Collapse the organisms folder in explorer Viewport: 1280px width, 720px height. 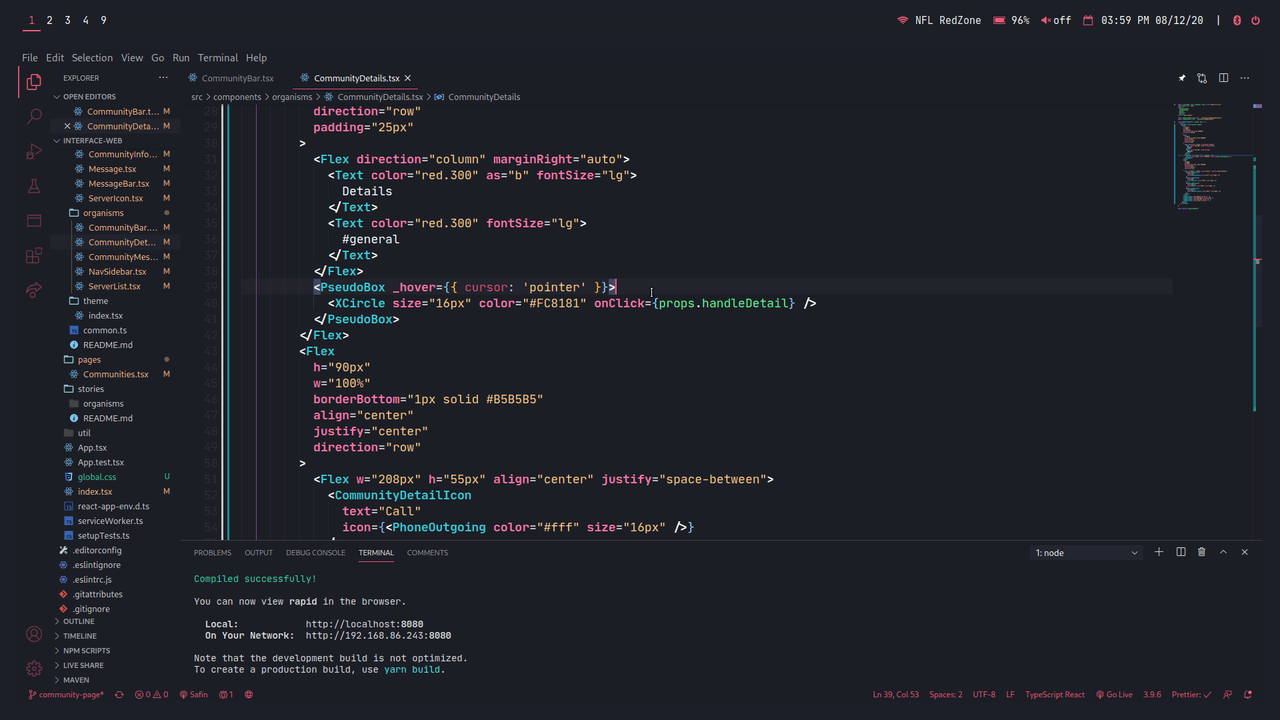(x=103, y=213)
